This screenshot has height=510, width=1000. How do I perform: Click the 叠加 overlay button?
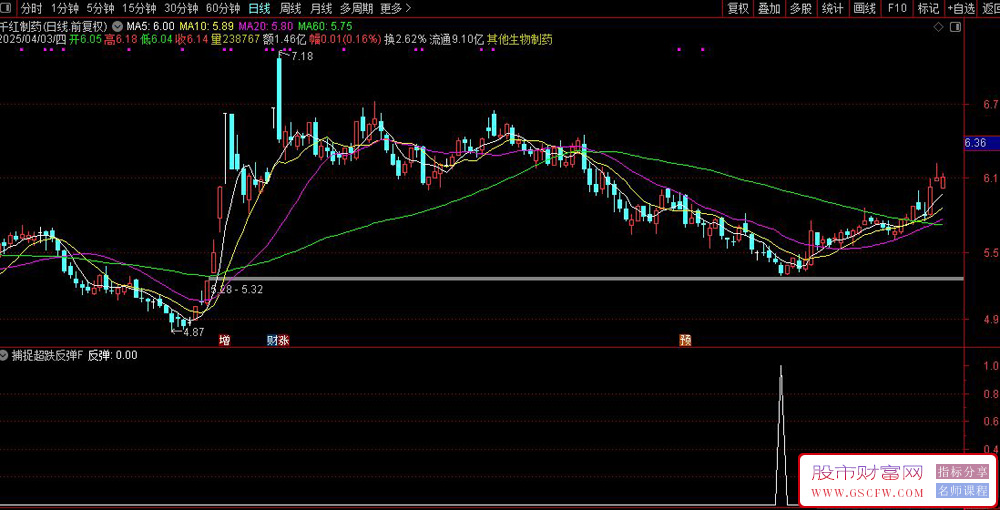click(769, 8)
